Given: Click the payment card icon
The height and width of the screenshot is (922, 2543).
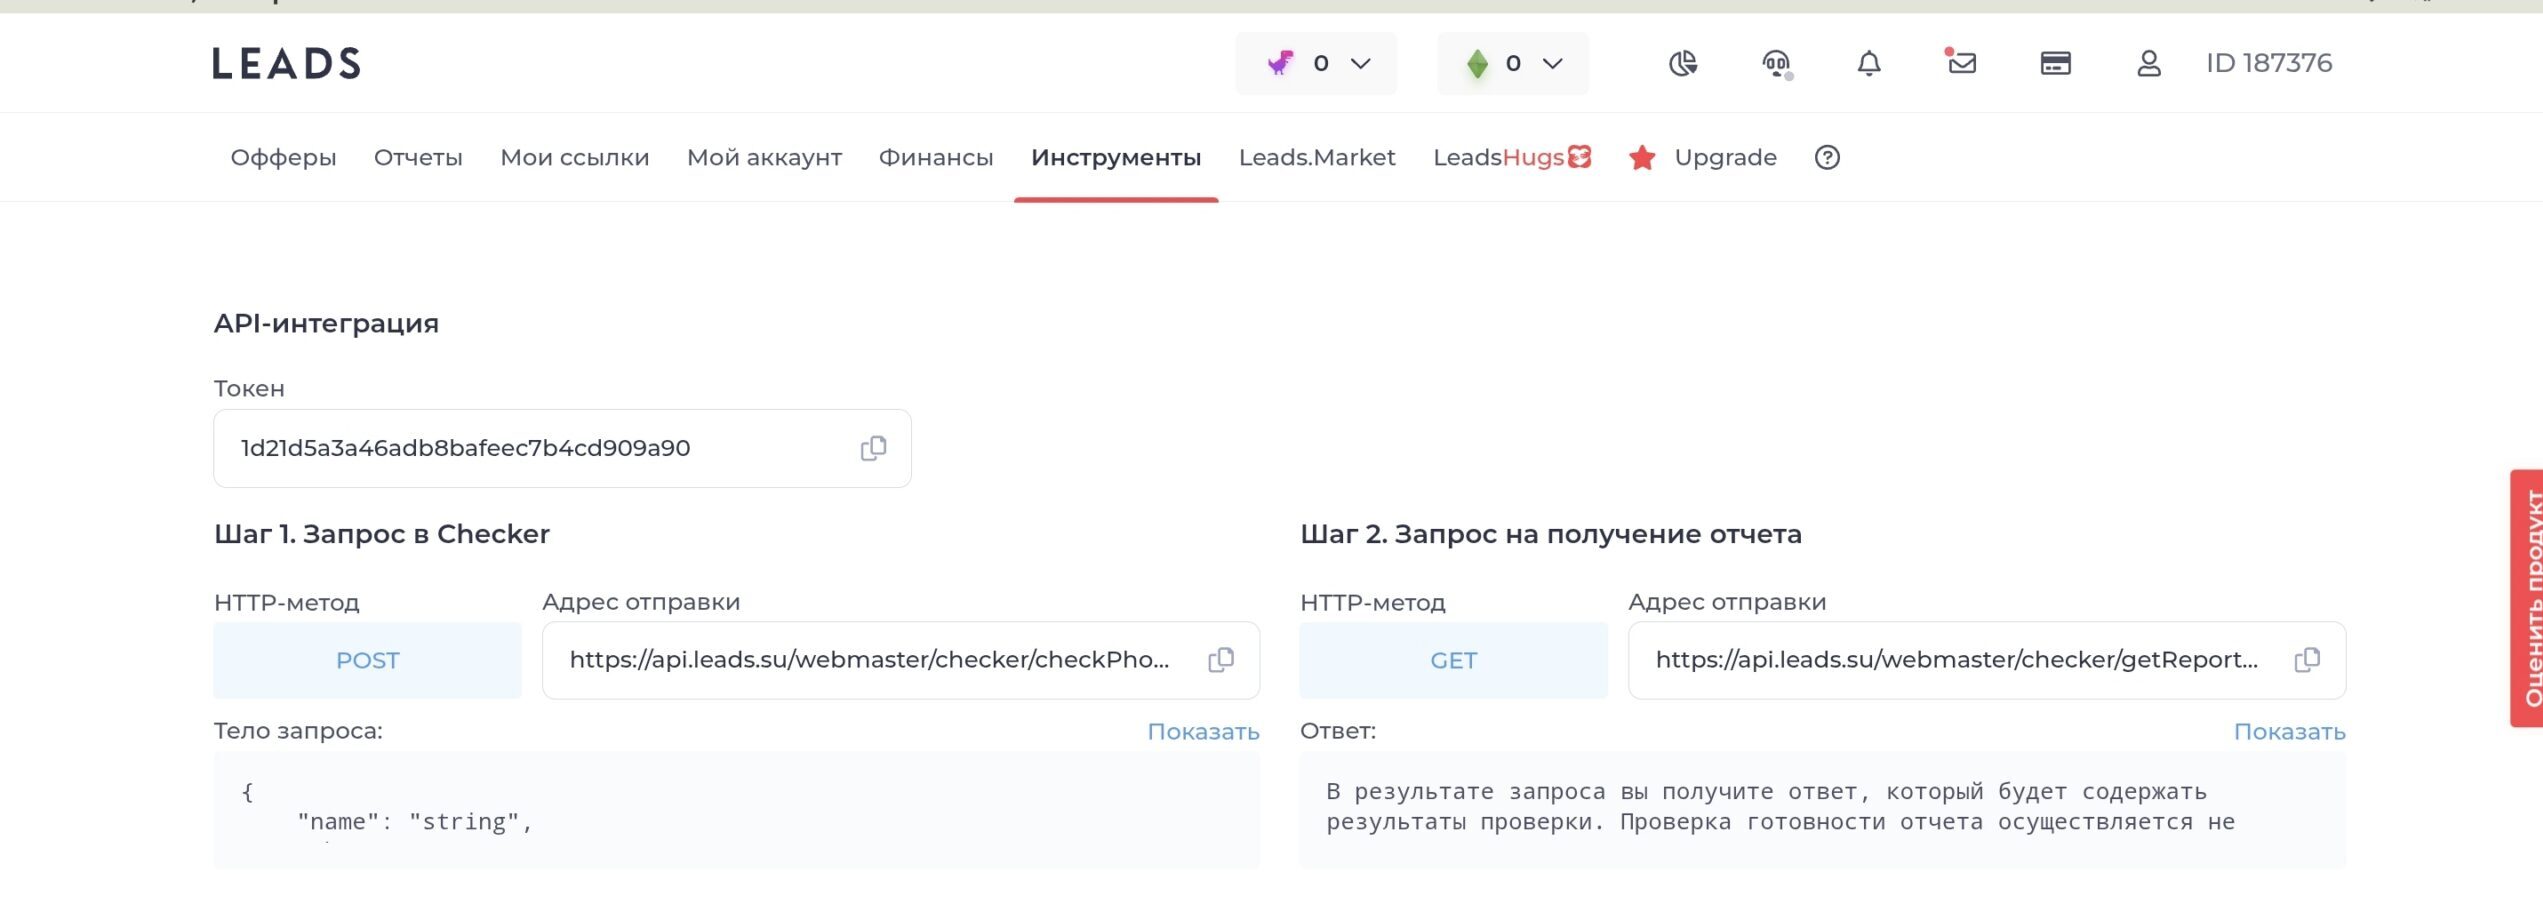Looking at the screenshot, I should (x=2055, y=64).
